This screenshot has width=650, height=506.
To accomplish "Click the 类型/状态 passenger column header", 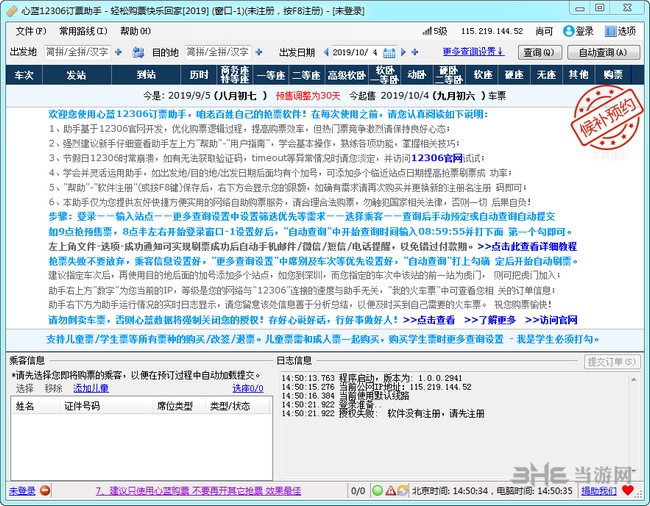I will pos(237,406).
